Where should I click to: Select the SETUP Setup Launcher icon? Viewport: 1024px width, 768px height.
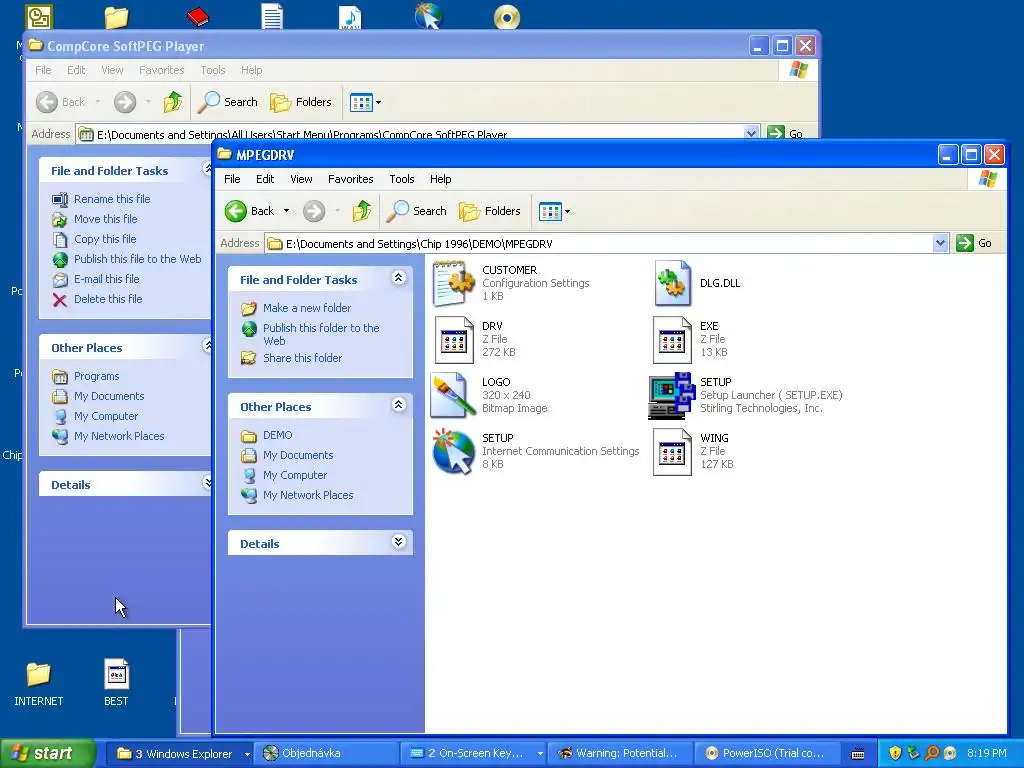point(672,395)
